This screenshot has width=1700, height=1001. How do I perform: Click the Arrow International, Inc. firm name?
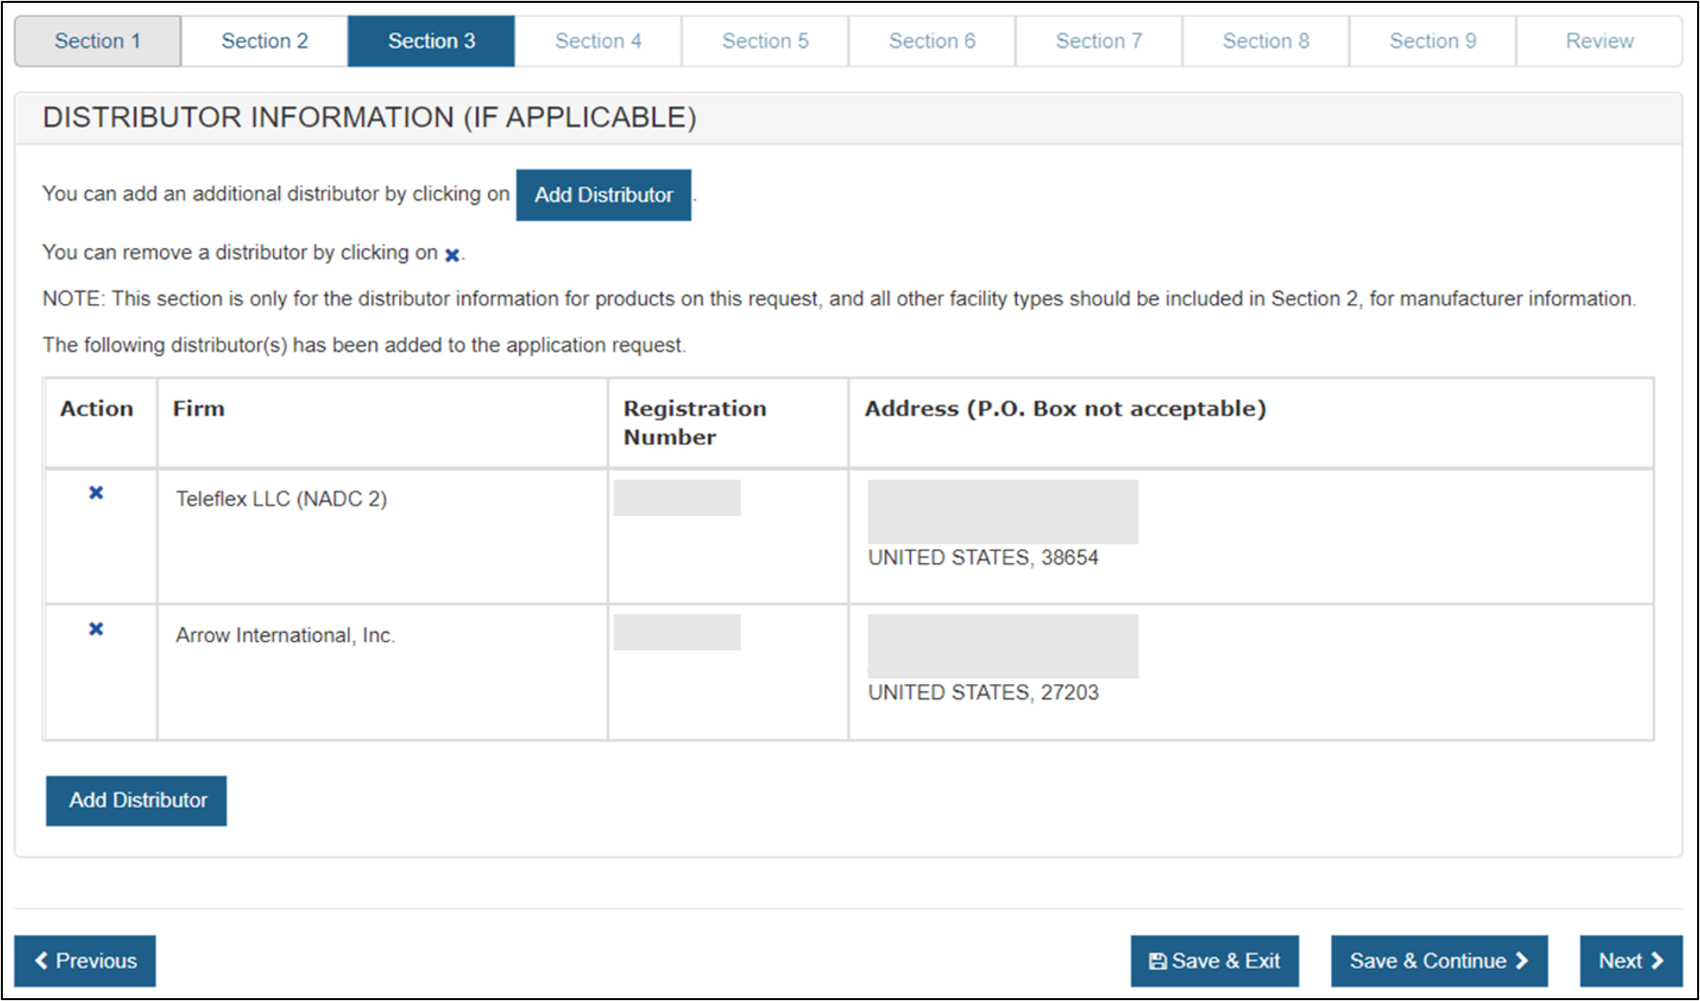click(x=285, y=635)
